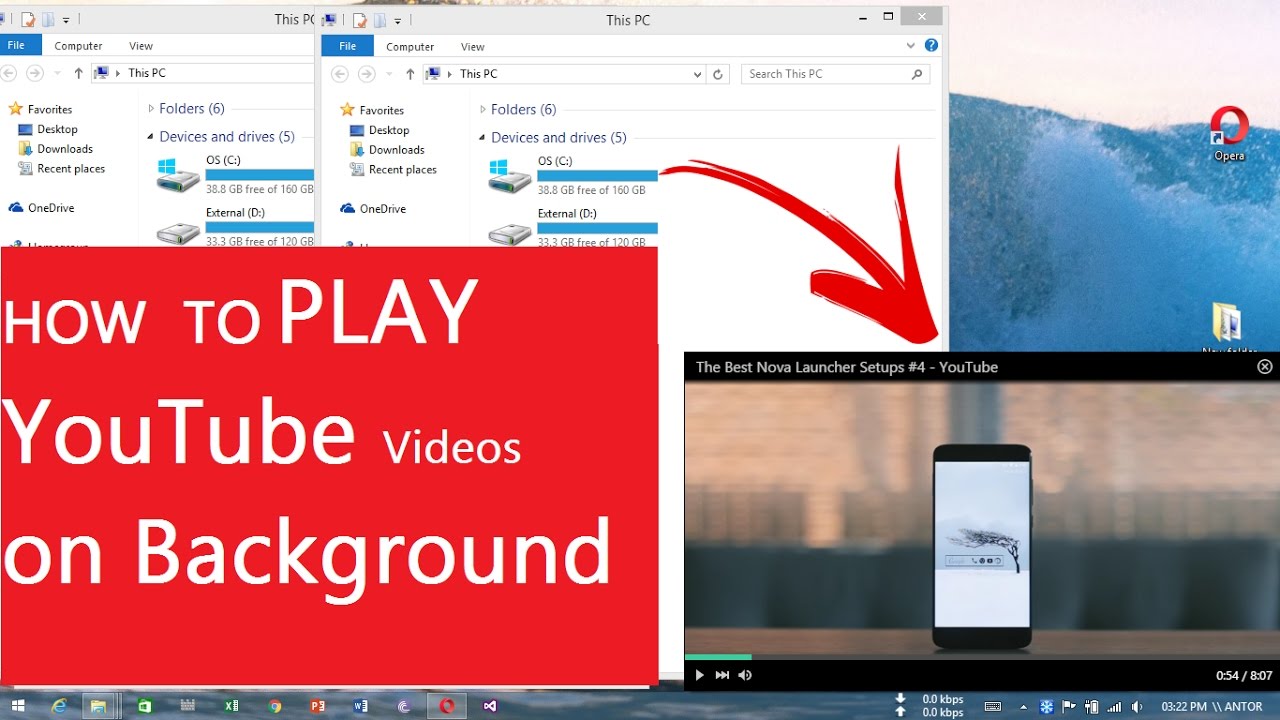Open Help in front This PC window
Viewport: 1280px width, 720px height.
click(x=931, y=45)
